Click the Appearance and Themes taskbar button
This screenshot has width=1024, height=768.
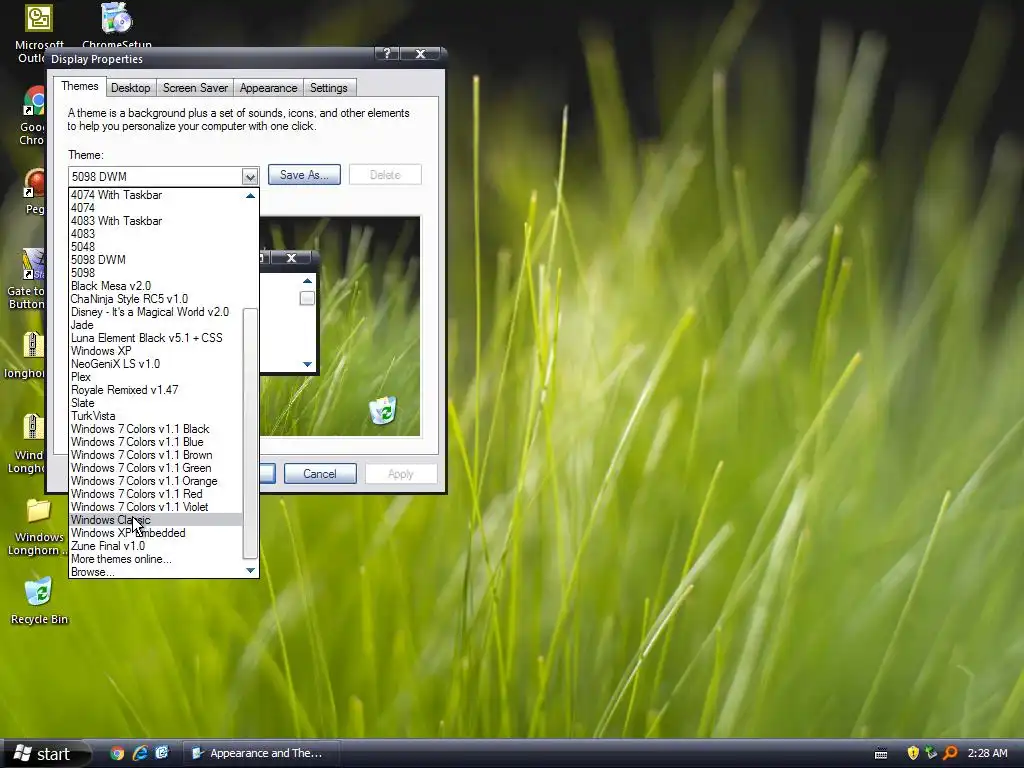[x=261, y=753]
